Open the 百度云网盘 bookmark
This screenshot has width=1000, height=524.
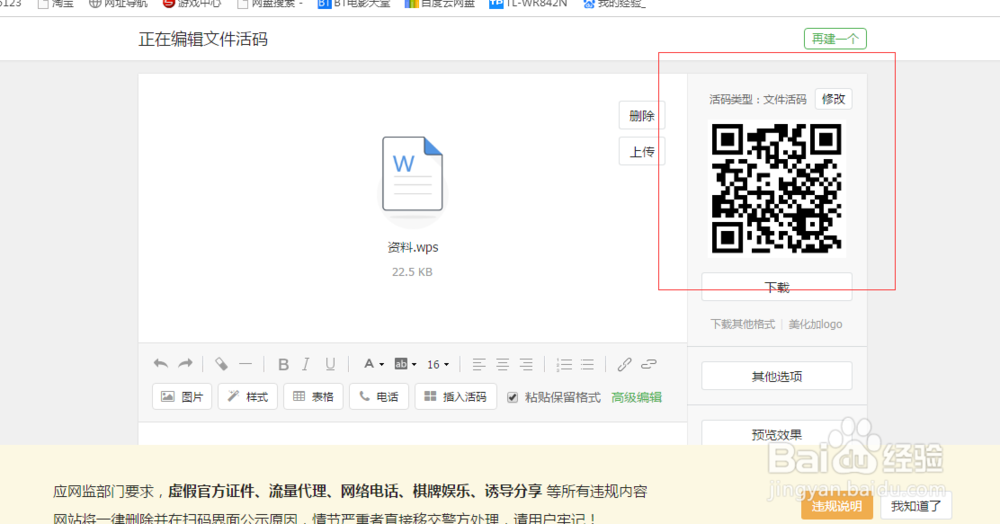(x=440, y=4)
